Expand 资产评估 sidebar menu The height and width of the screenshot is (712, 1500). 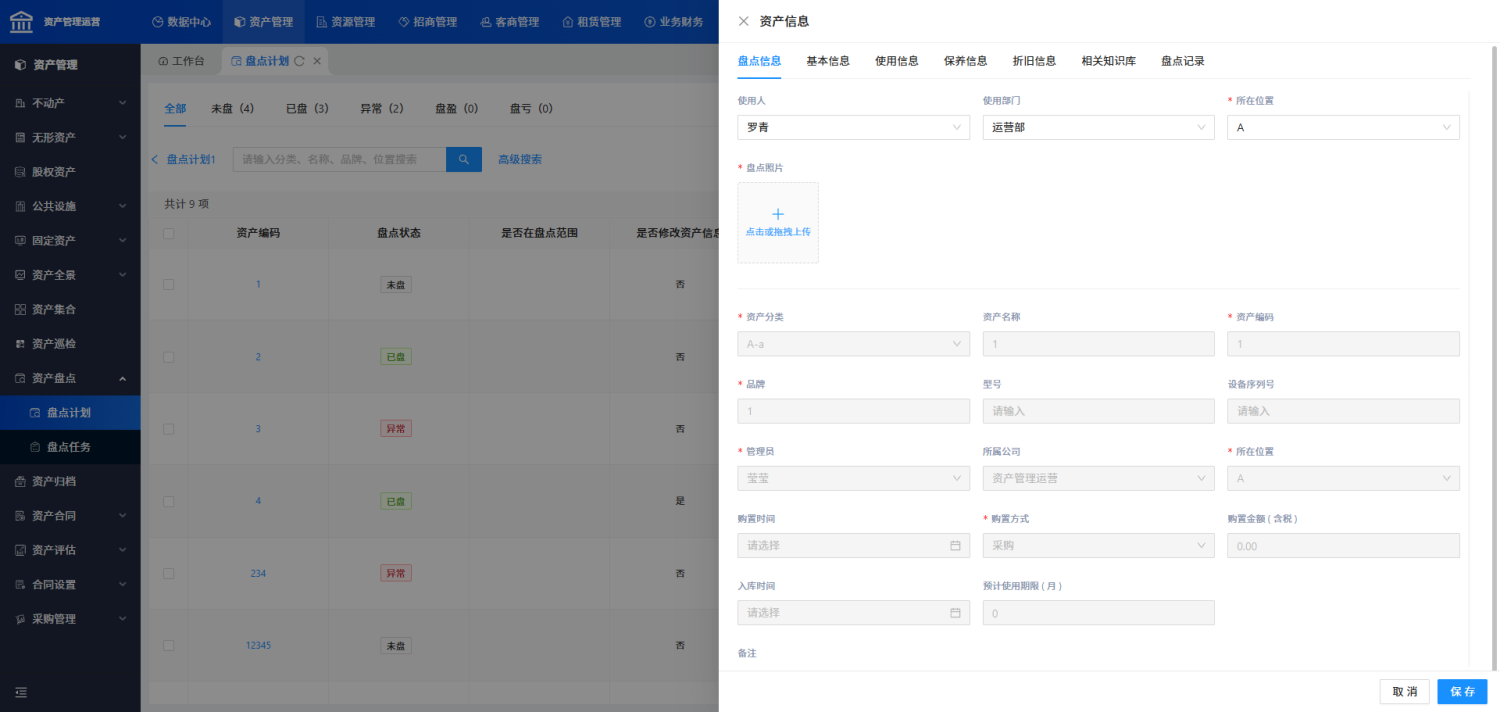[70, 550]
